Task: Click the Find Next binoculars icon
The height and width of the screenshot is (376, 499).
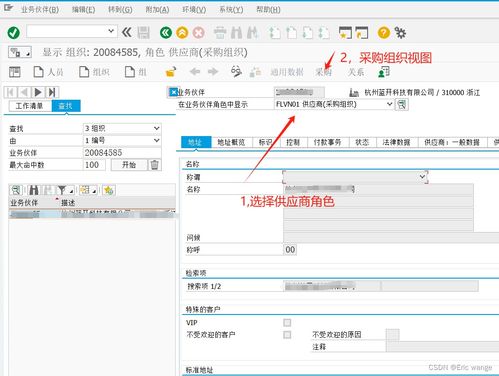Action: (252, 33)
